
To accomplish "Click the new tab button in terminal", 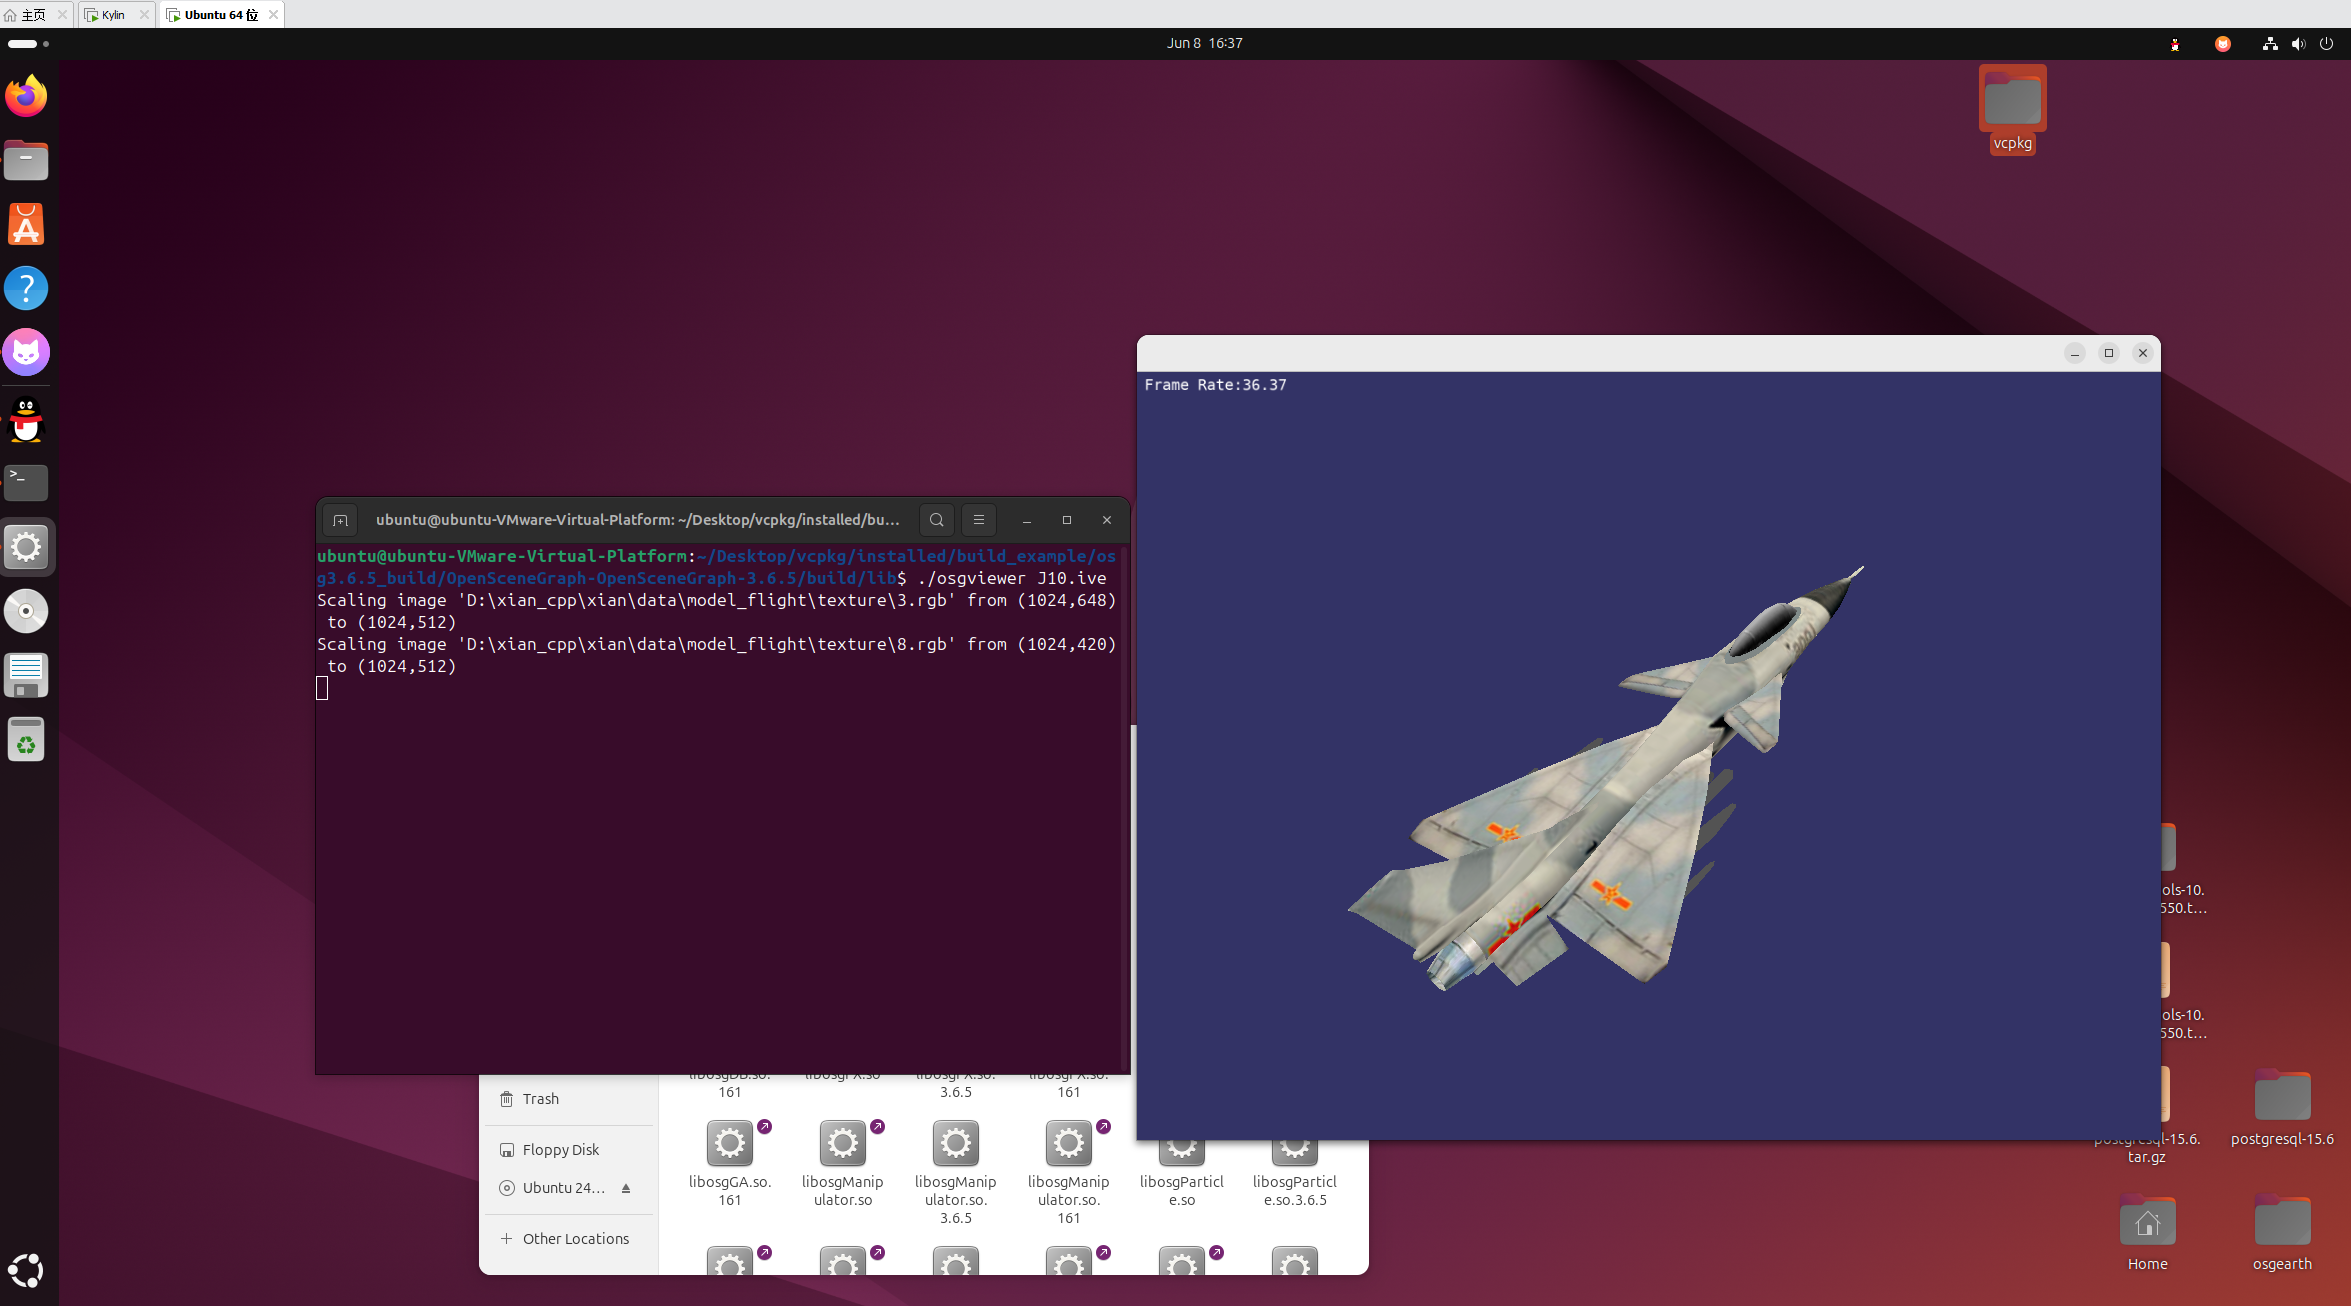I will coord(340,520).
